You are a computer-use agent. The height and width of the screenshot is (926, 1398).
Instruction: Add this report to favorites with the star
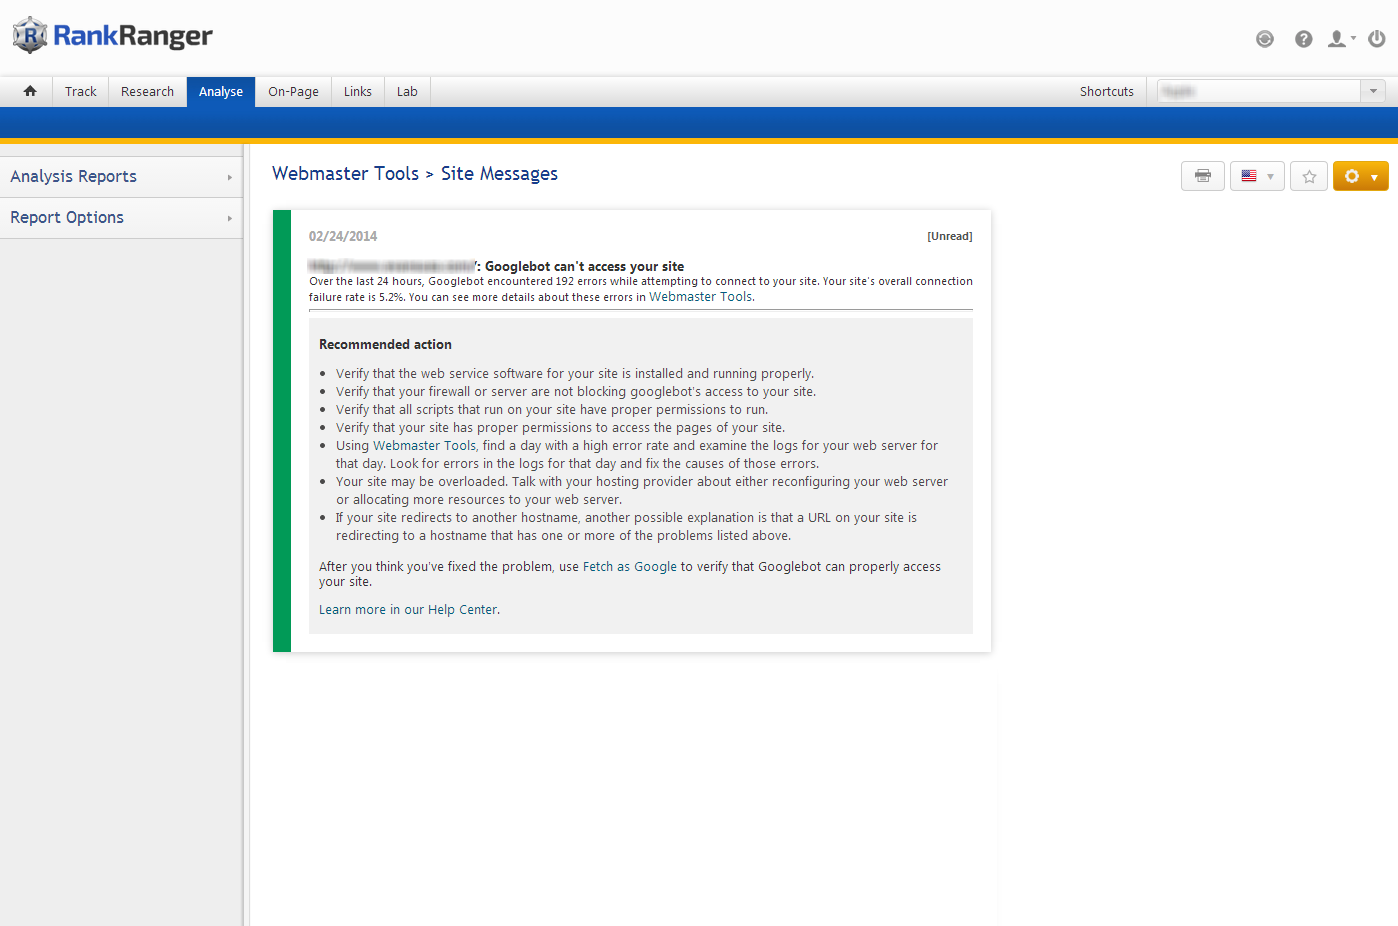pyautogui.click(x=1309, y=176)
